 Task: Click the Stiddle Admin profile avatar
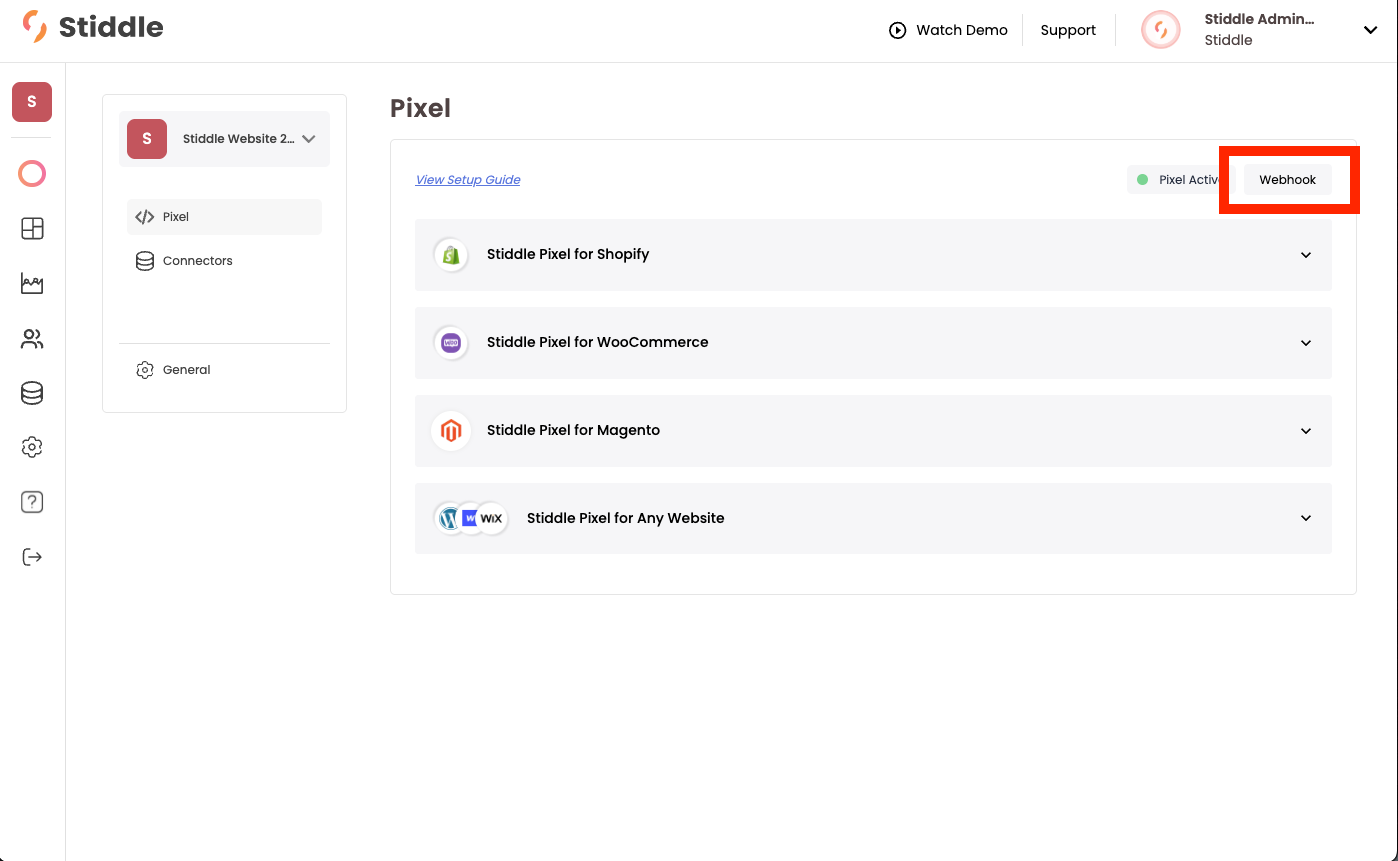(x=1161, y=30)
